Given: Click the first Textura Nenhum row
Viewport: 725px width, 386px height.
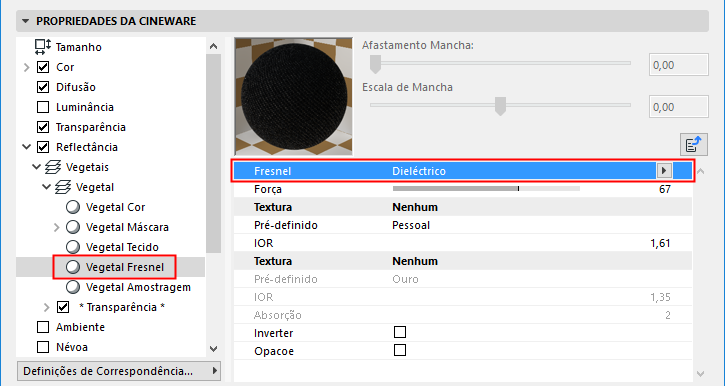Looking at the screenshot, I should point(463,207).
